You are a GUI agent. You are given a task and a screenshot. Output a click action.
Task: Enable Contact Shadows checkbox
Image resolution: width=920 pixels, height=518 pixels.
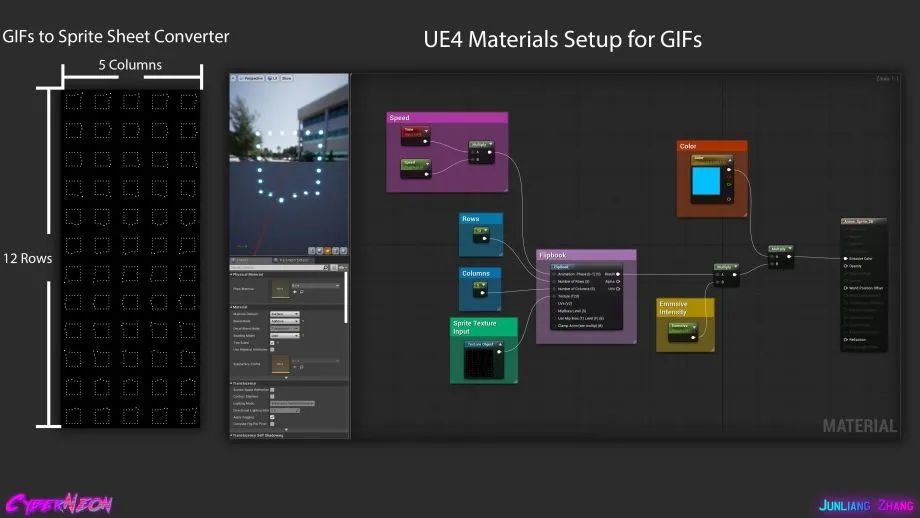272,397
